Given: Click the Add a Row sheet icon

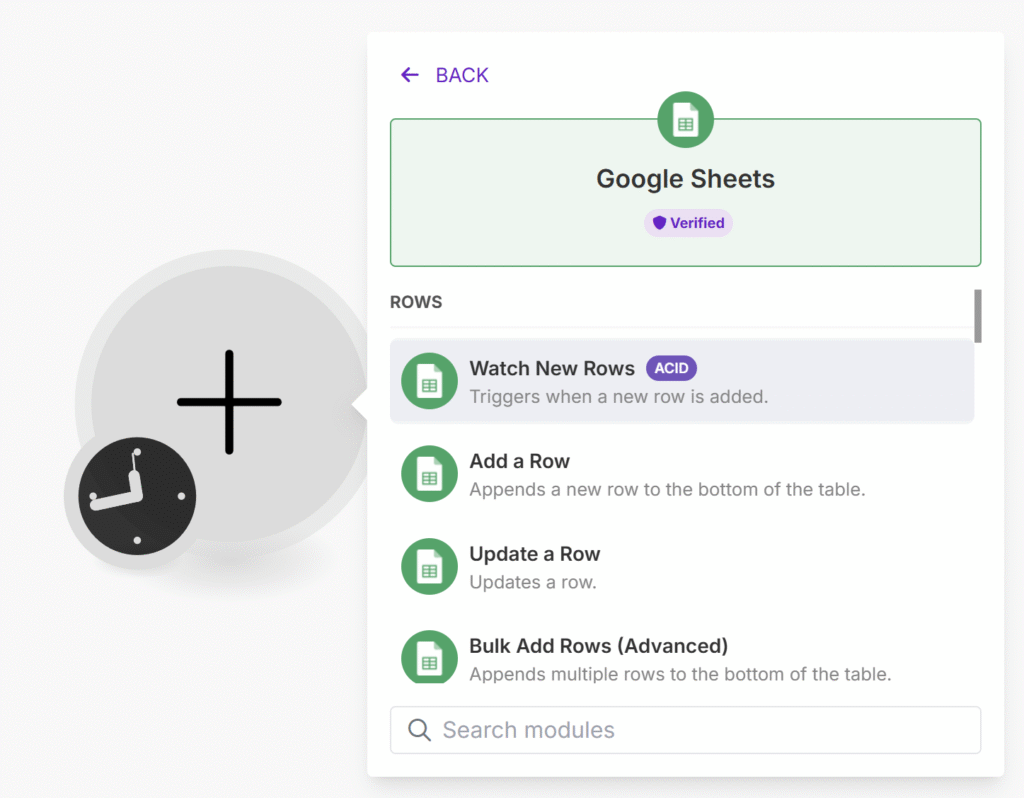Looking at the screenshot, I should [429, 474].
